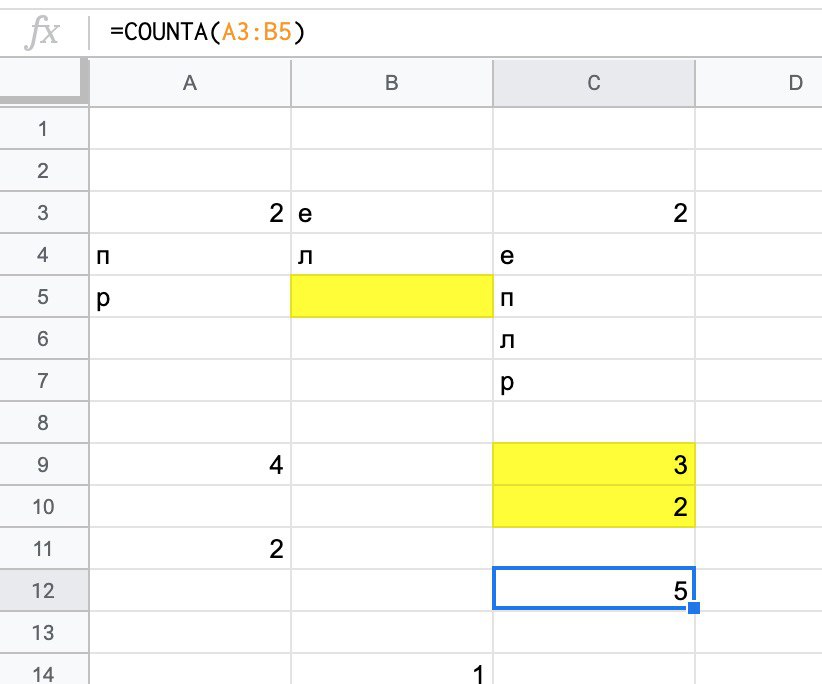Select column A header
822x684 pixels.
190,84
